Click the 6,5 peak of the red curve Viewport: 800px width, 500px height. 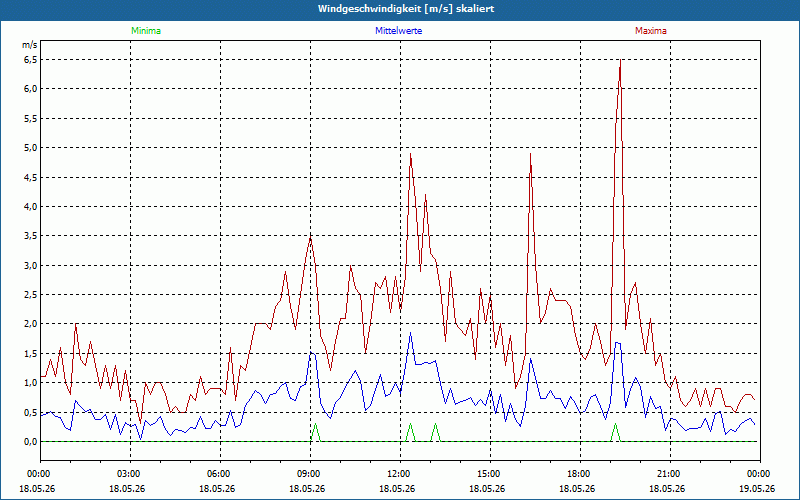coord(620,61)
